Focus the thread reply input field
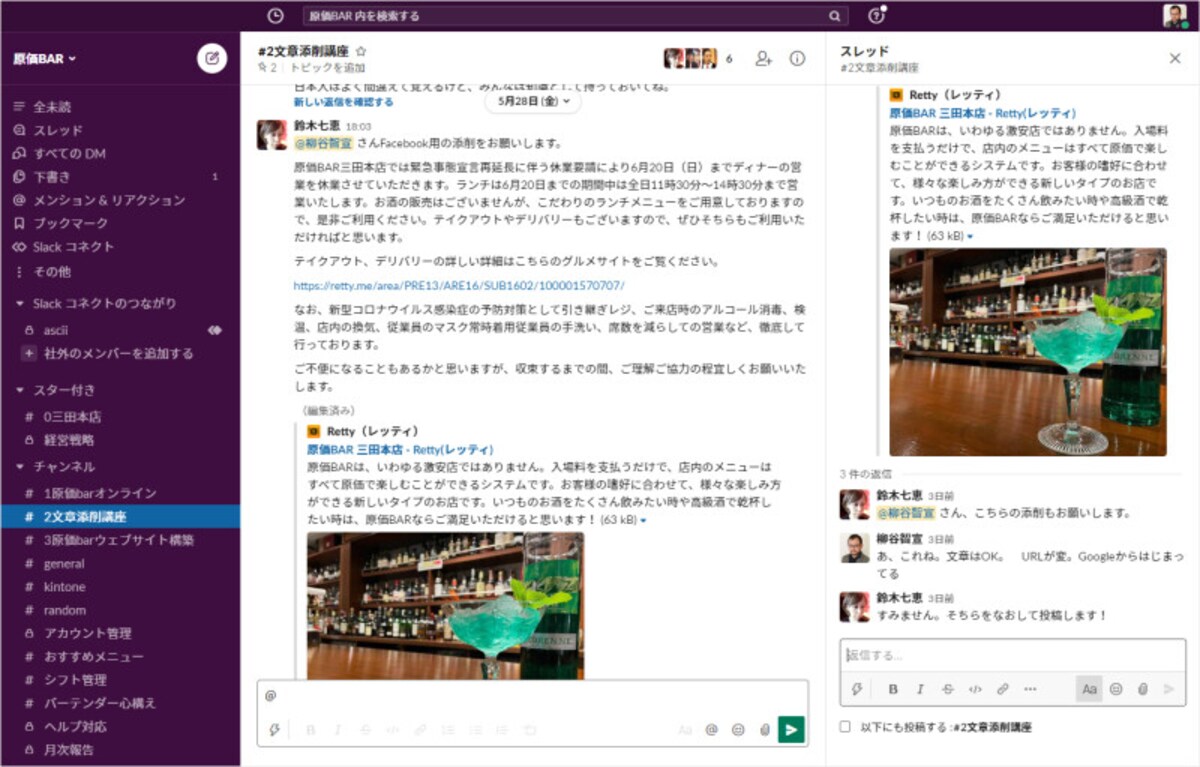 coord(1013,656)
